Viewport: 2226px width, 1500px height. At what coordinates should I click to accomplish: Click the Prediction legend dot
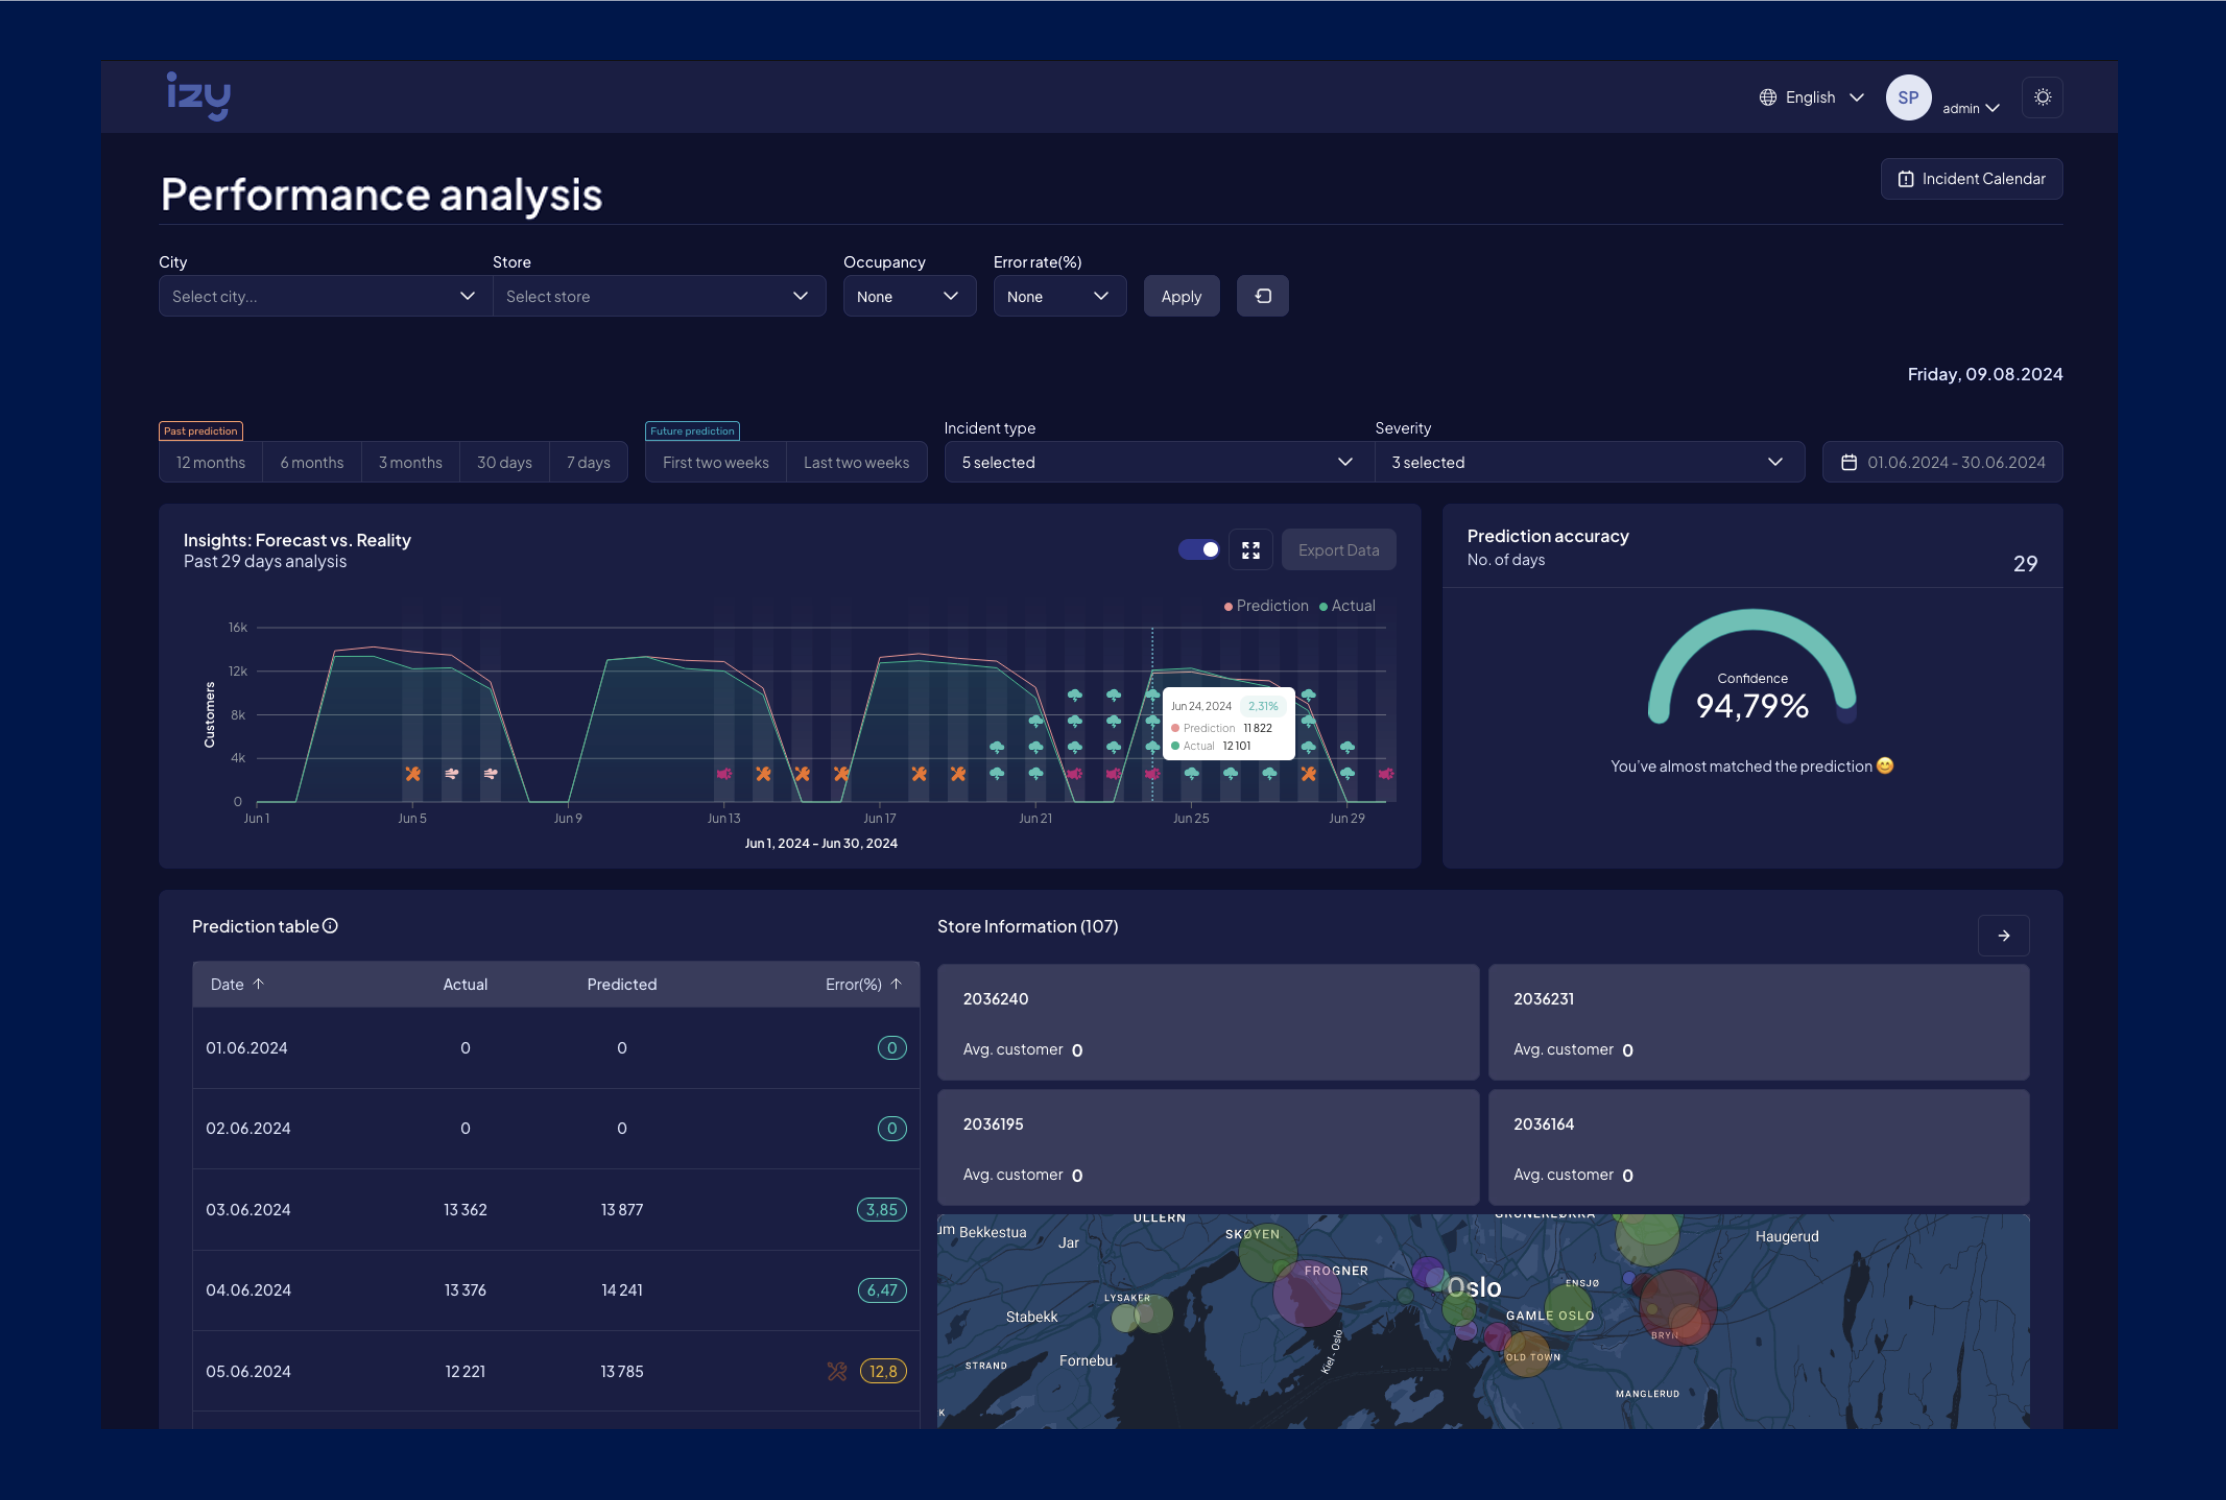pyautogui.click(x=1228, y=606)
